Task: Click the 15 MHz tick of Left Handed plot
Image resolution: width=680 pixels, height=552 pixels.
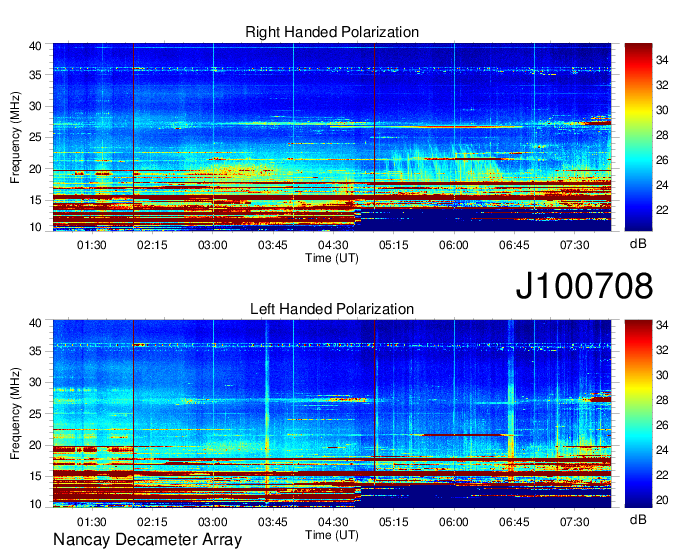Action: pyautogui.click(x=35, y=476)
